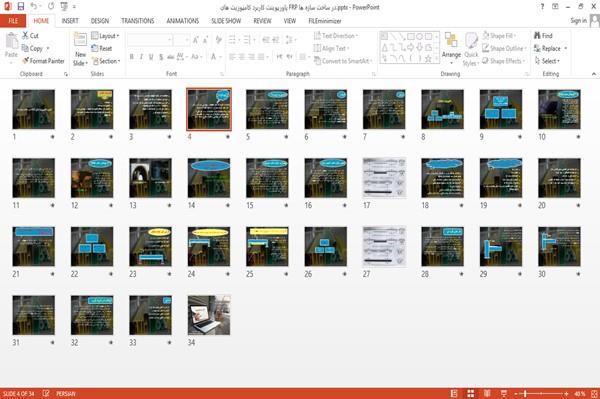Click PERSIAN language indicator in status bar
This screenshot has width=600, height=399.
tap(66, 393)
